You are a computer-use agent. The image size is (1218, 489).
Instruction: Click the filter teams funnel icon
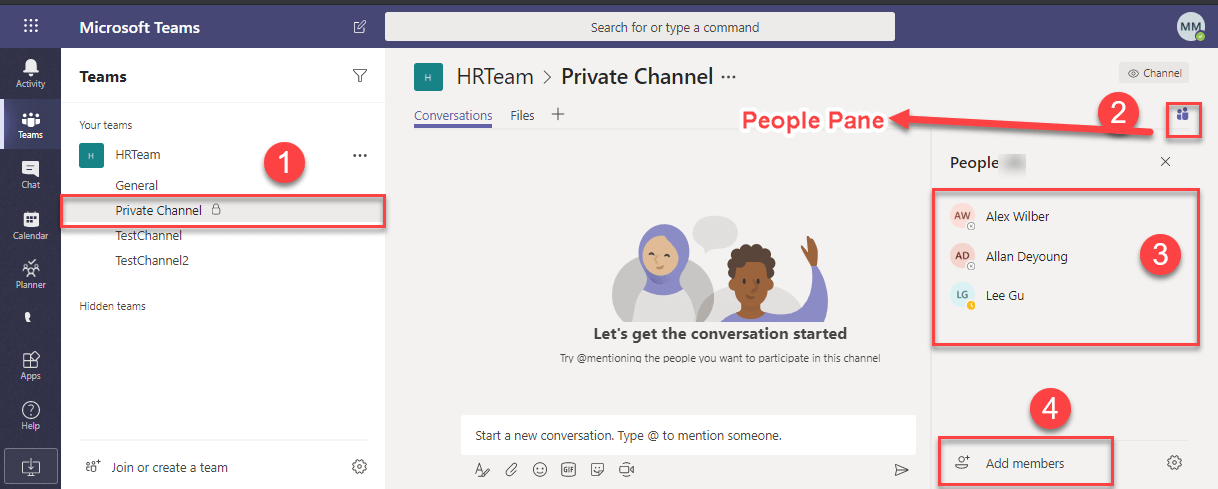tap(360, 76)
